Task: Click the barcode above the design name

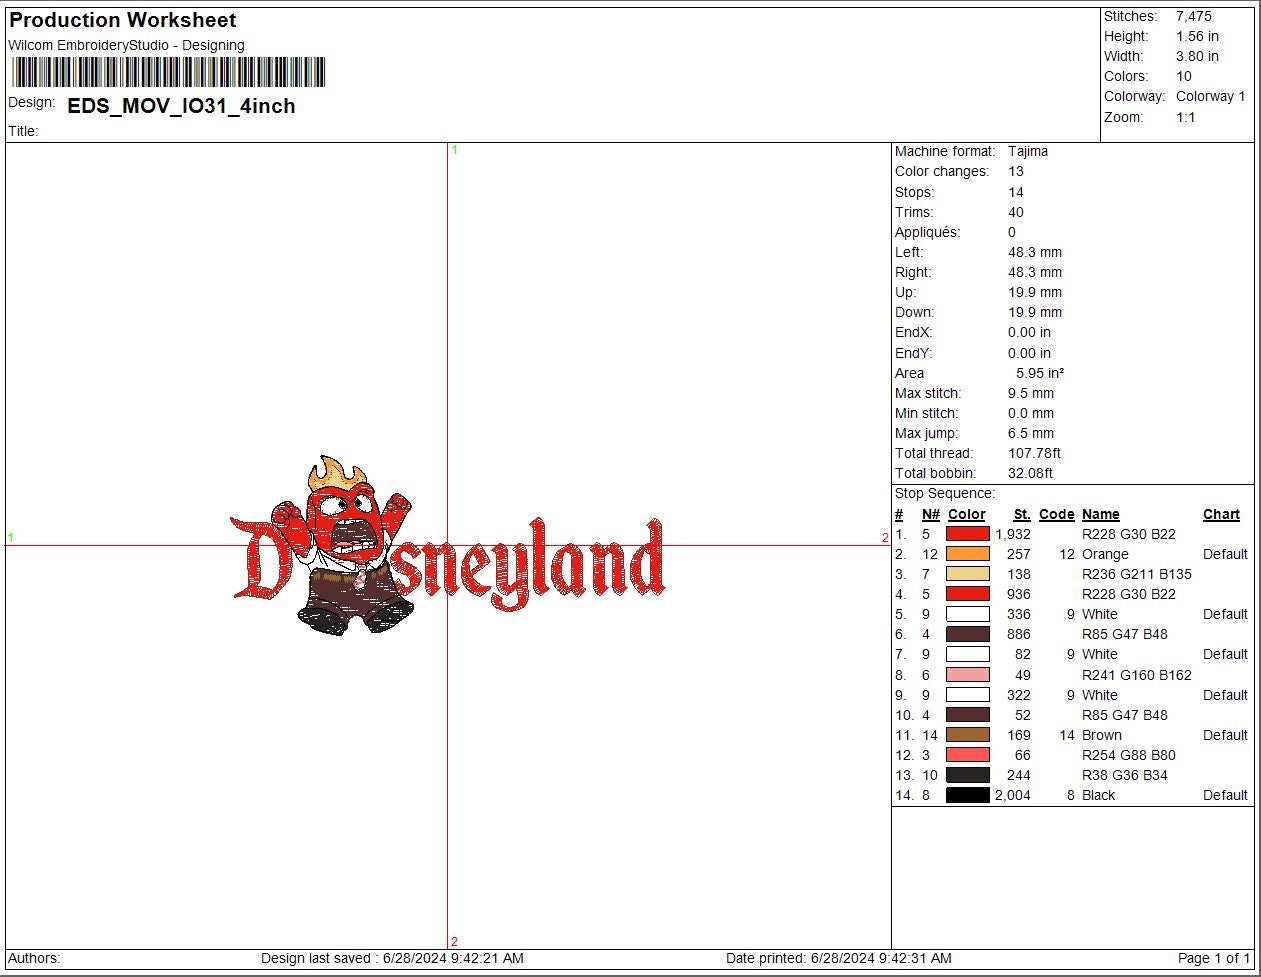Action: click(x=166, y=71)
